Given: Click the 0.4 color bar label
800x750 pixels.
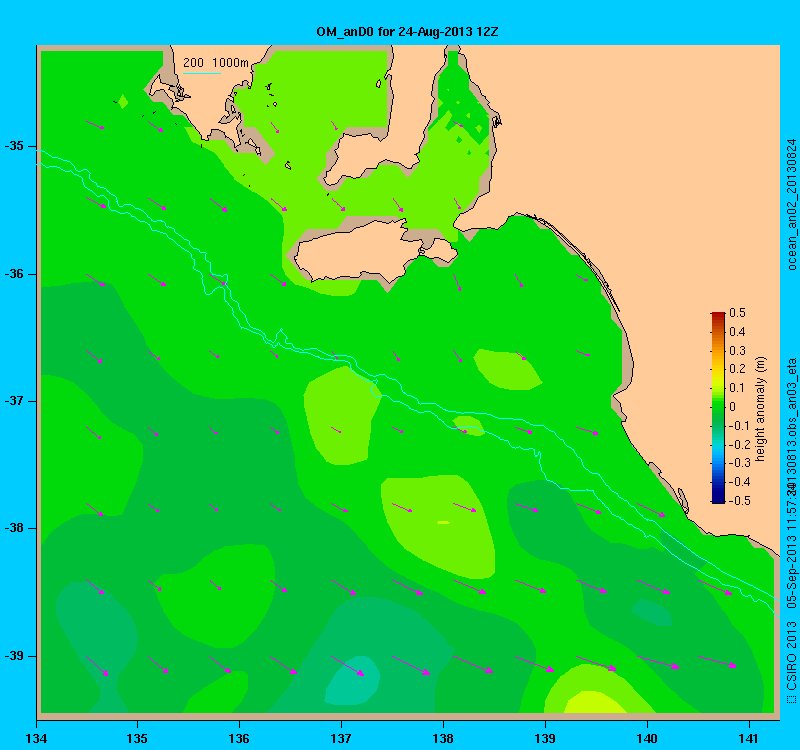Looking at the screenshot, I should click(x=737, y=332).
